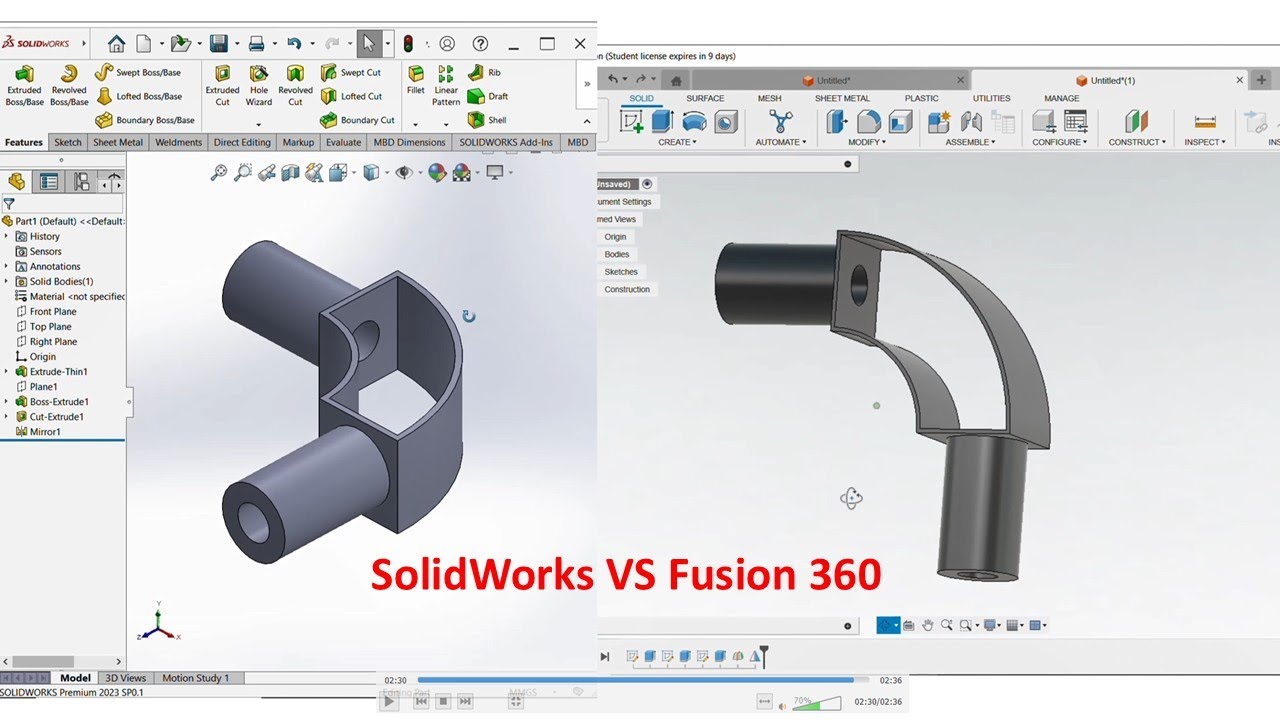The width and height of the screenshot is (1280, 720).
Task: Click Fusion 360 Fillet icon
Action: [869, 122]
